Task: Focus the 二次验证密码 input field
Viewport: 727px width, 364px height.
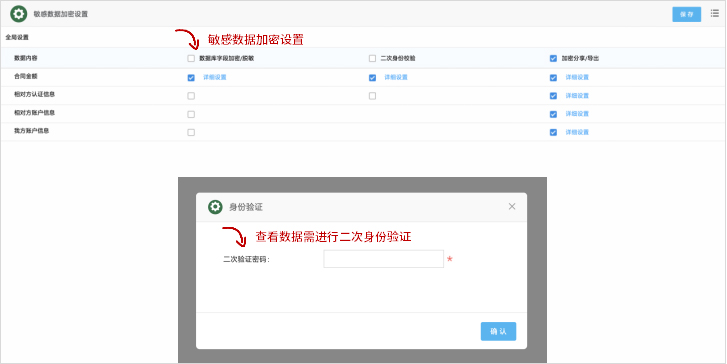Action: [x=383, y=259]
